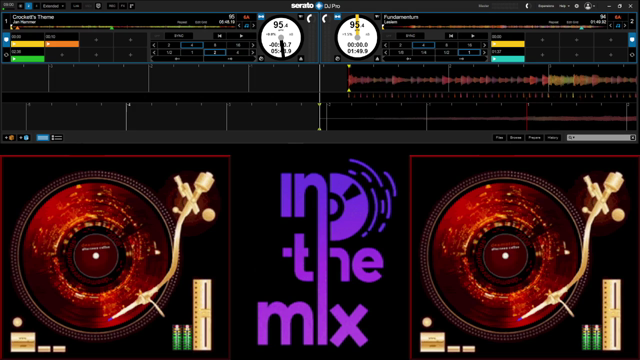Enable SYNC on deck 1
Screen dimensions: 640x360
pos(179,36)
